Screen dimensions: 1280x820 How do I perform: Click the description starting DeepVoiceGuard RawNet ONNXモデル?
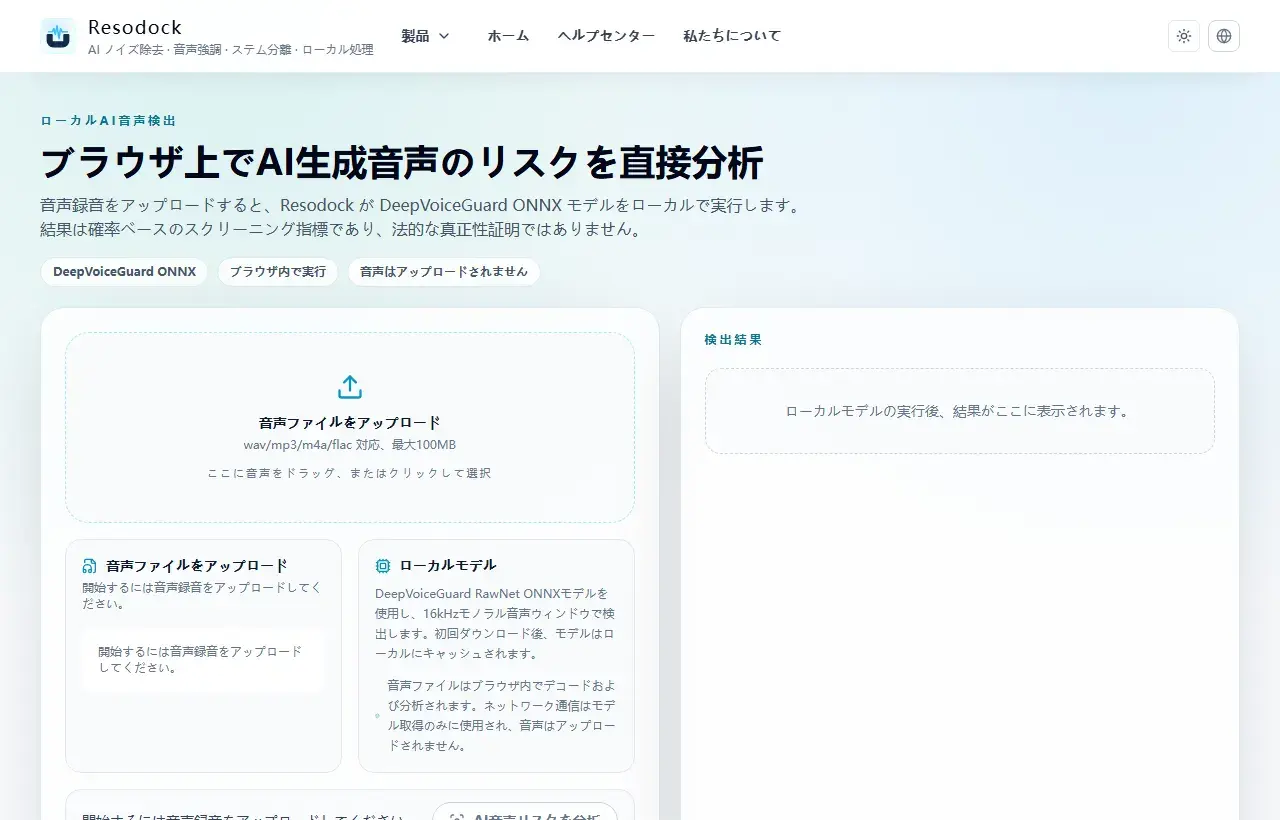coord(496,624)
